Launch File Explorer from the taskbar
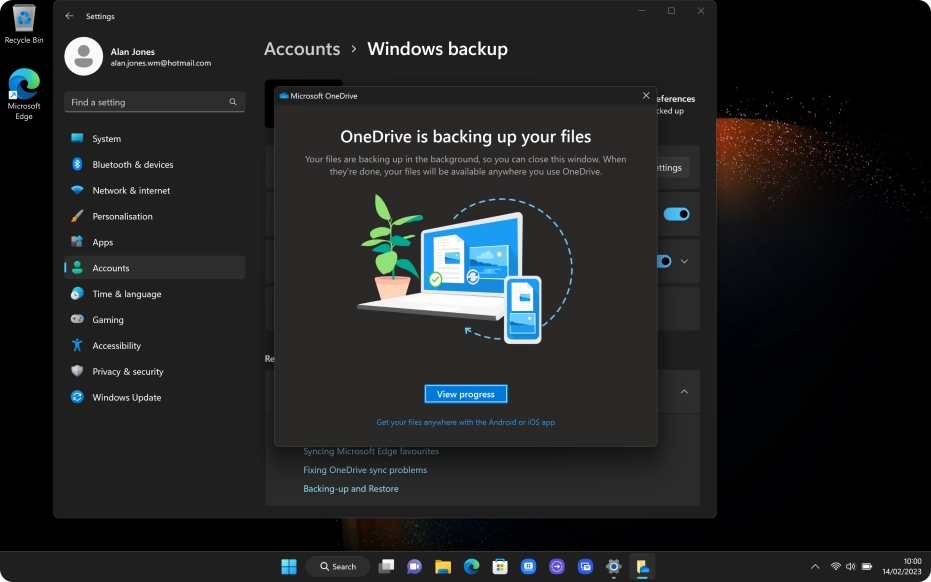The image size is (931, 582). tap(442, 566)
